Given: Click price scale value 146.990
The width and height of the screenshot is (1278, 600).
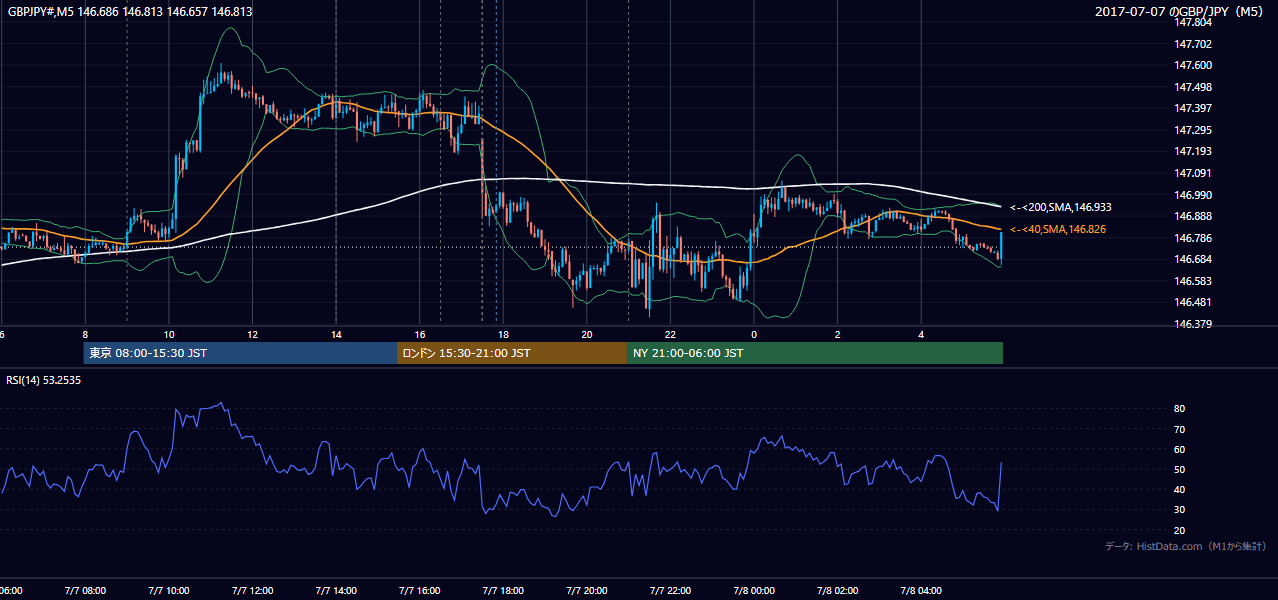Looking at the screenshot, I should tap(1194, 195).
